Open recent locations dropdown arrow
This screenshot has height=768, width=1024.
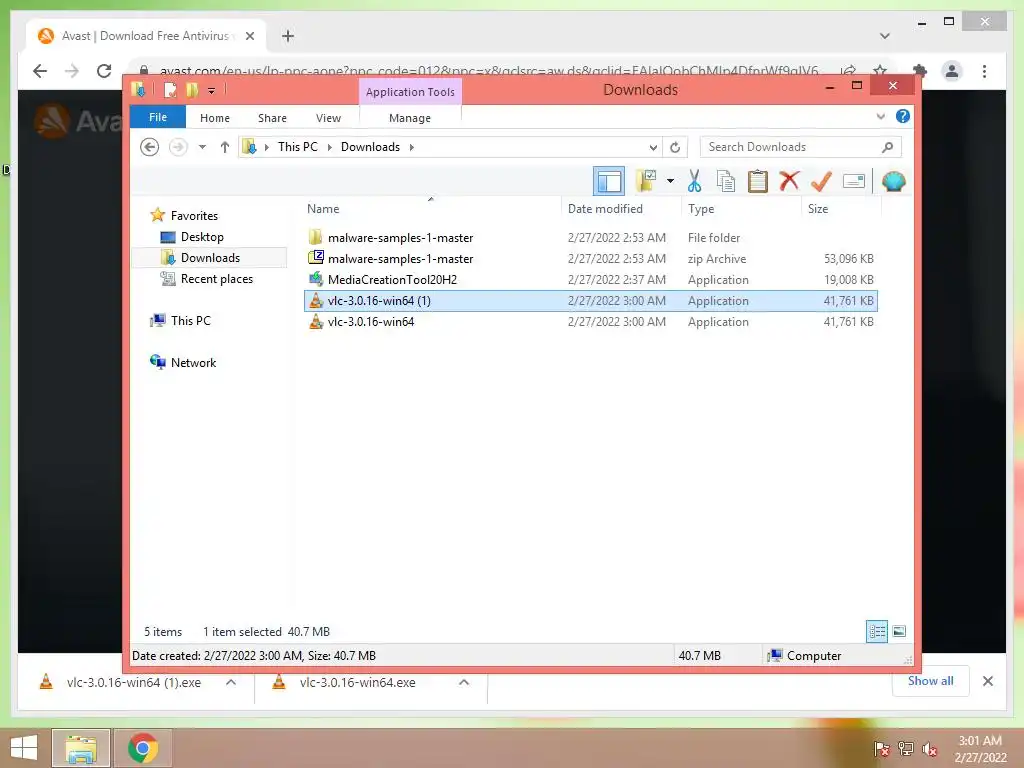pyautogui.click(x=202, y=147)
